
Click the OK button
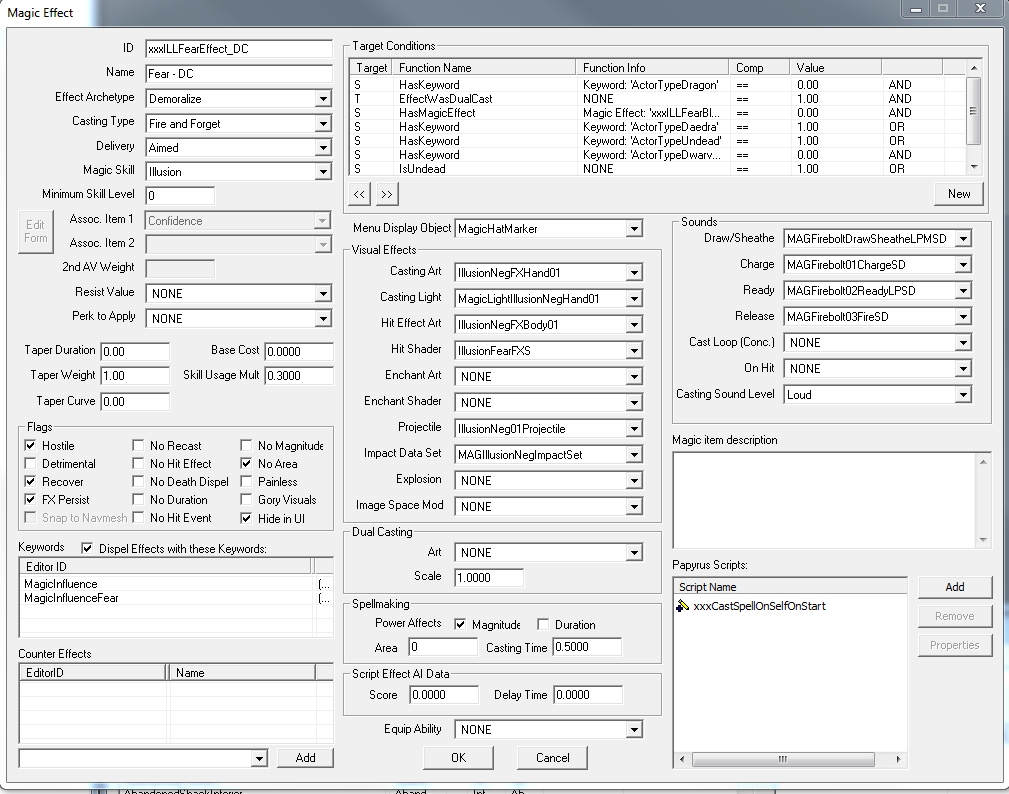click(x=458, y=758)
